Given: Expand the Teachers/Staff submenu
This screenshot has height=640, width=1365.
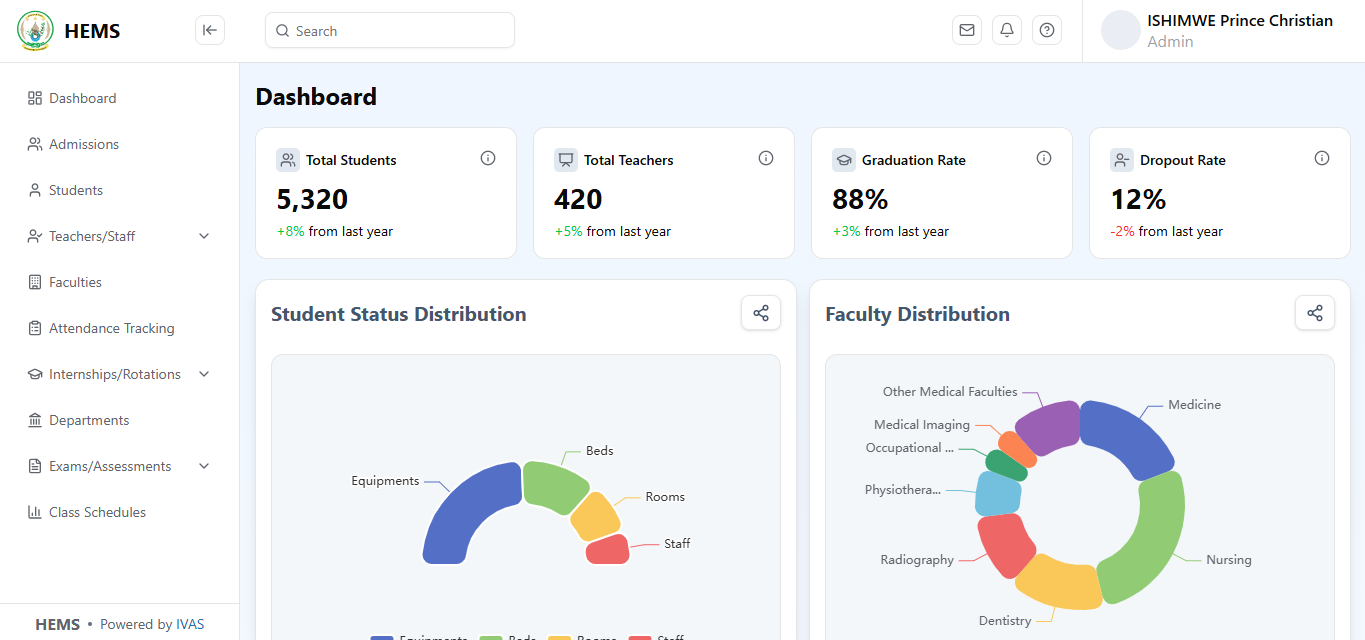Looking at the screenshot, I should [204, 236].
